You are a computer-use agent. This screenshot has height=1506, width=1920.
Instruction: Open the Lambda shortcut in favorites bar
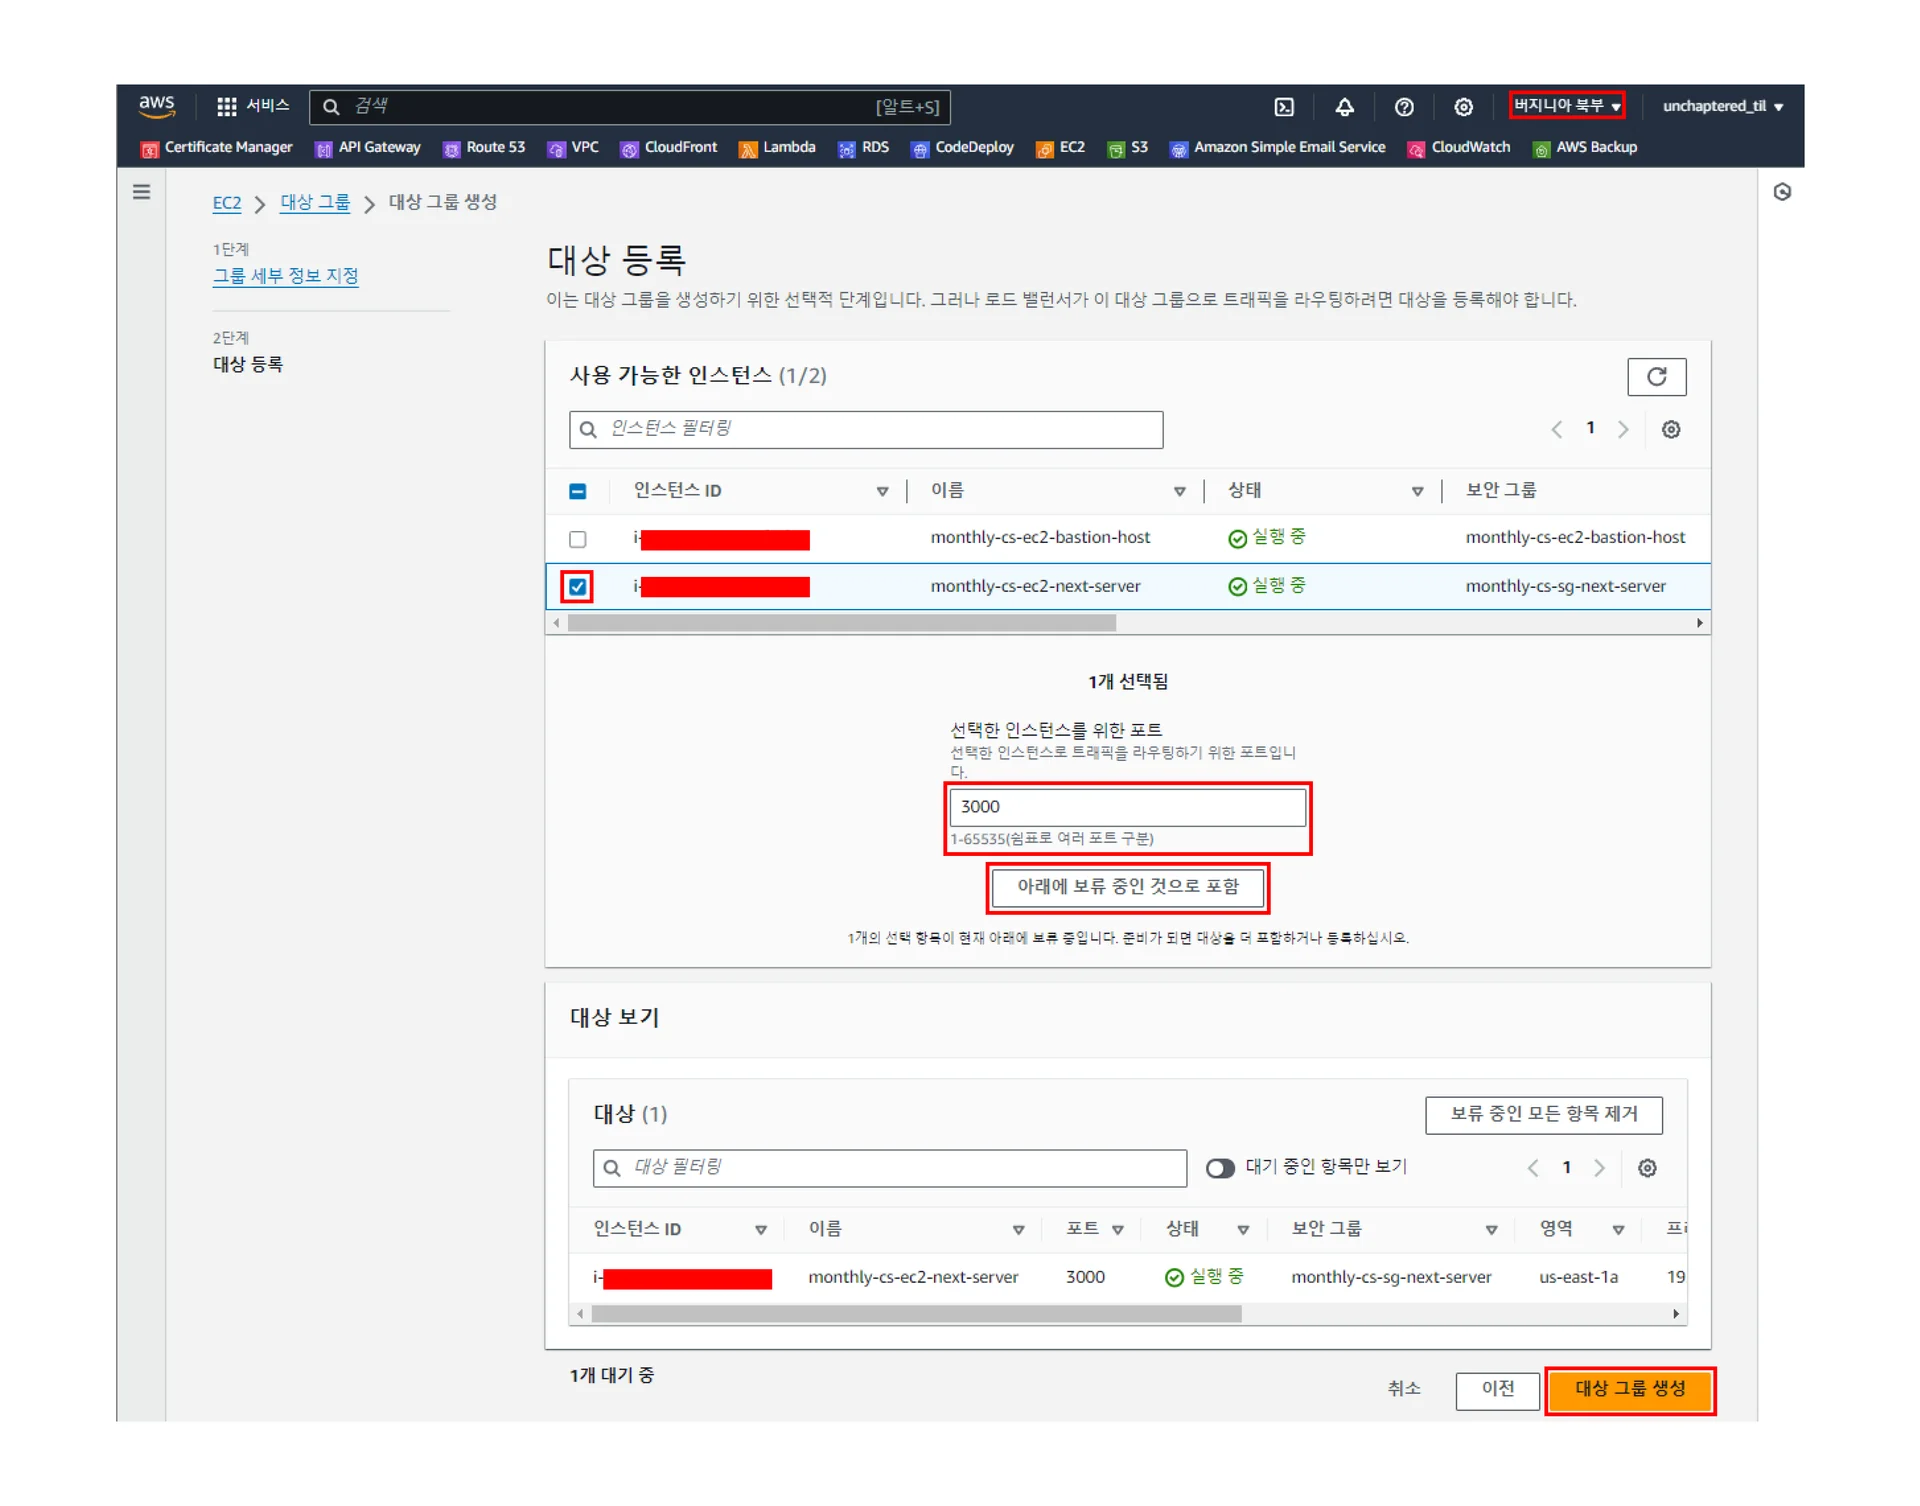[778, 148]
